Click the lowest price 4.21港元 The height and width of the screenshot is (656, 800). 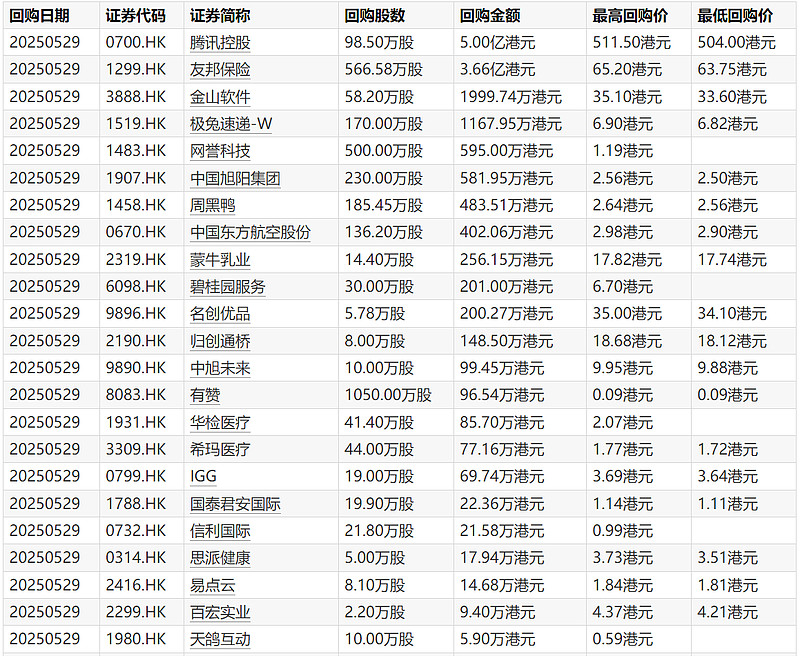(x=728, y=612)
